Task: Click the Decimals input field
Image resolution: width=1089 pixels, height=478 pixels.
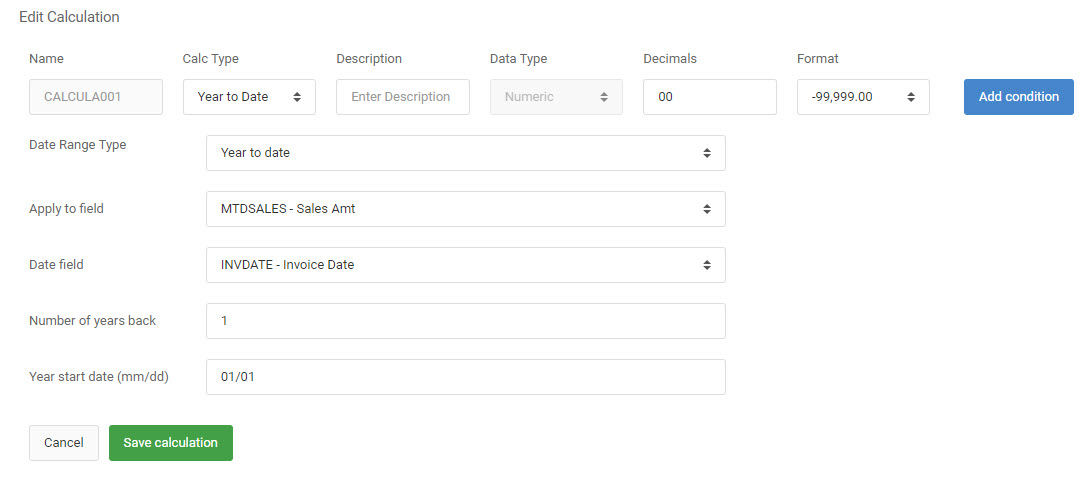Action: 710,97
